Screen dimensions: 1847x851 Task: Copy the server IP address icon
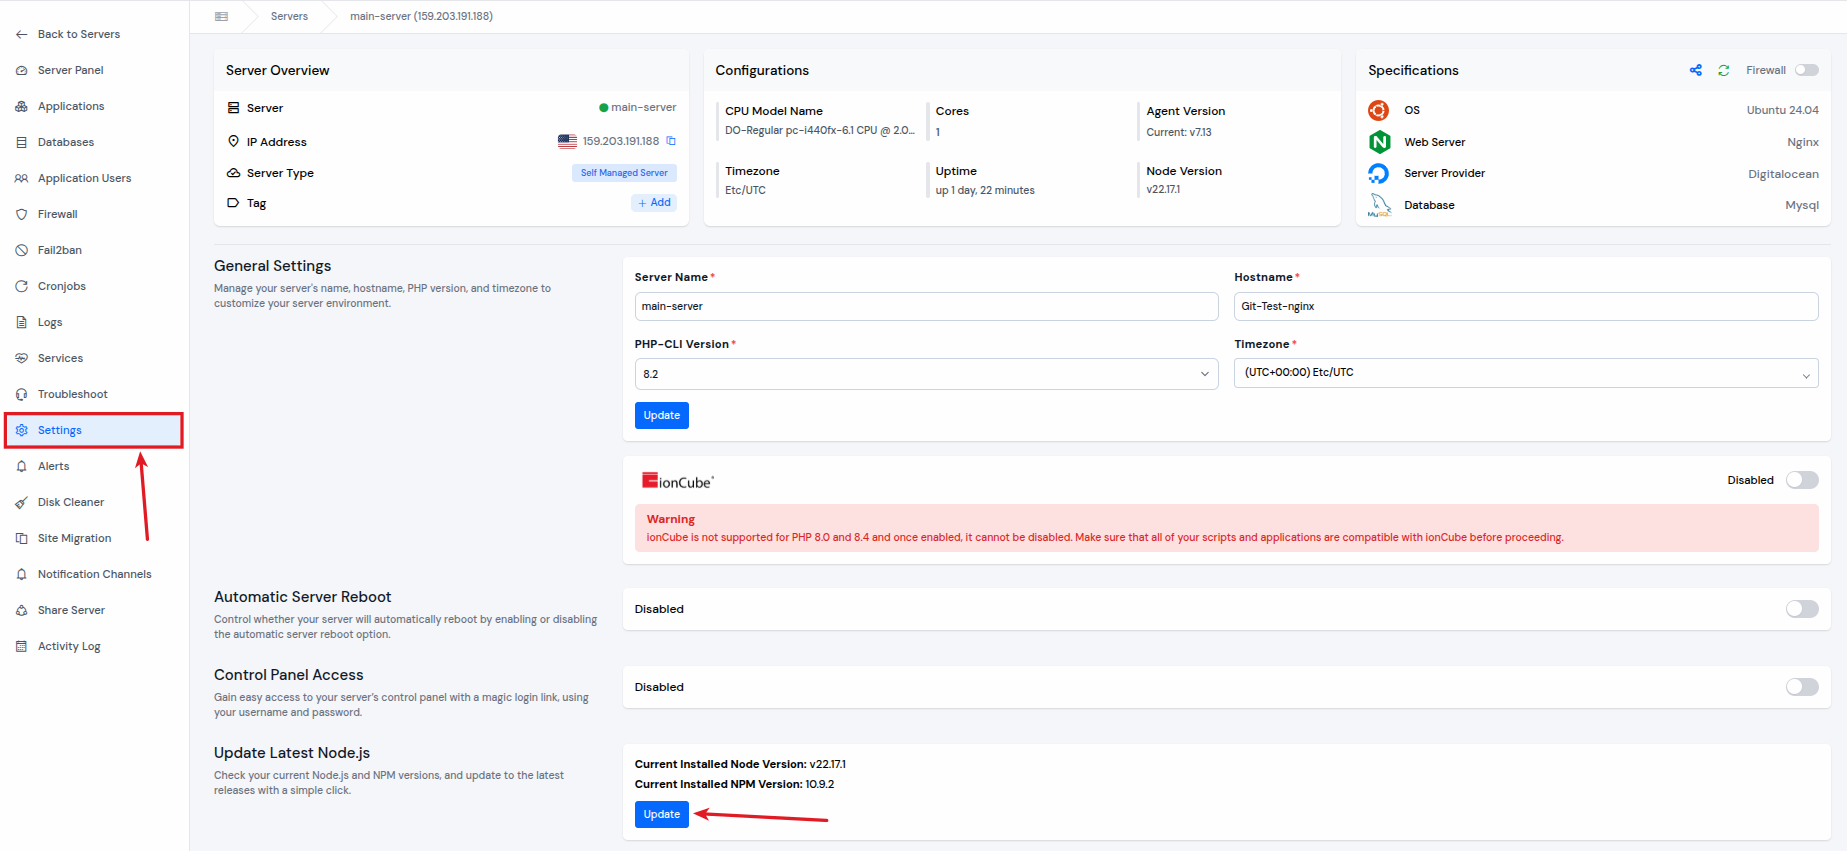tap(671, 141)
